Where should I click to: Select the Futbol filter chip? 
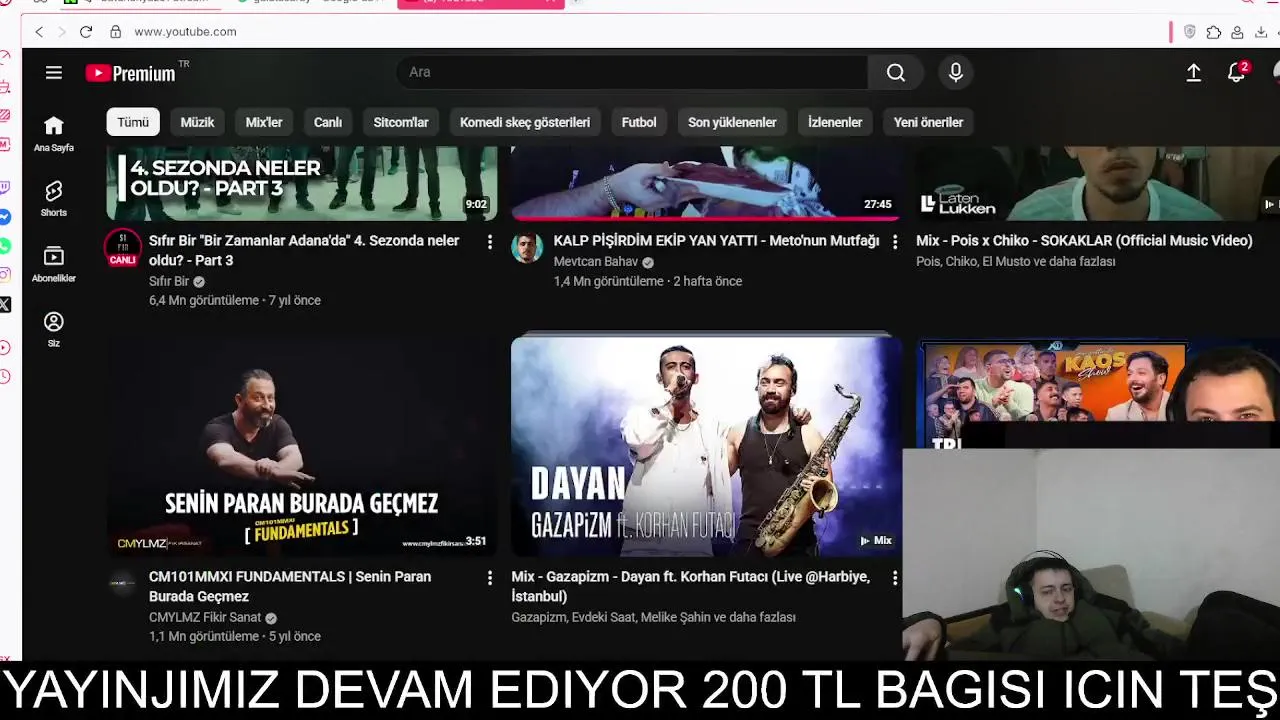click(639, 122)
